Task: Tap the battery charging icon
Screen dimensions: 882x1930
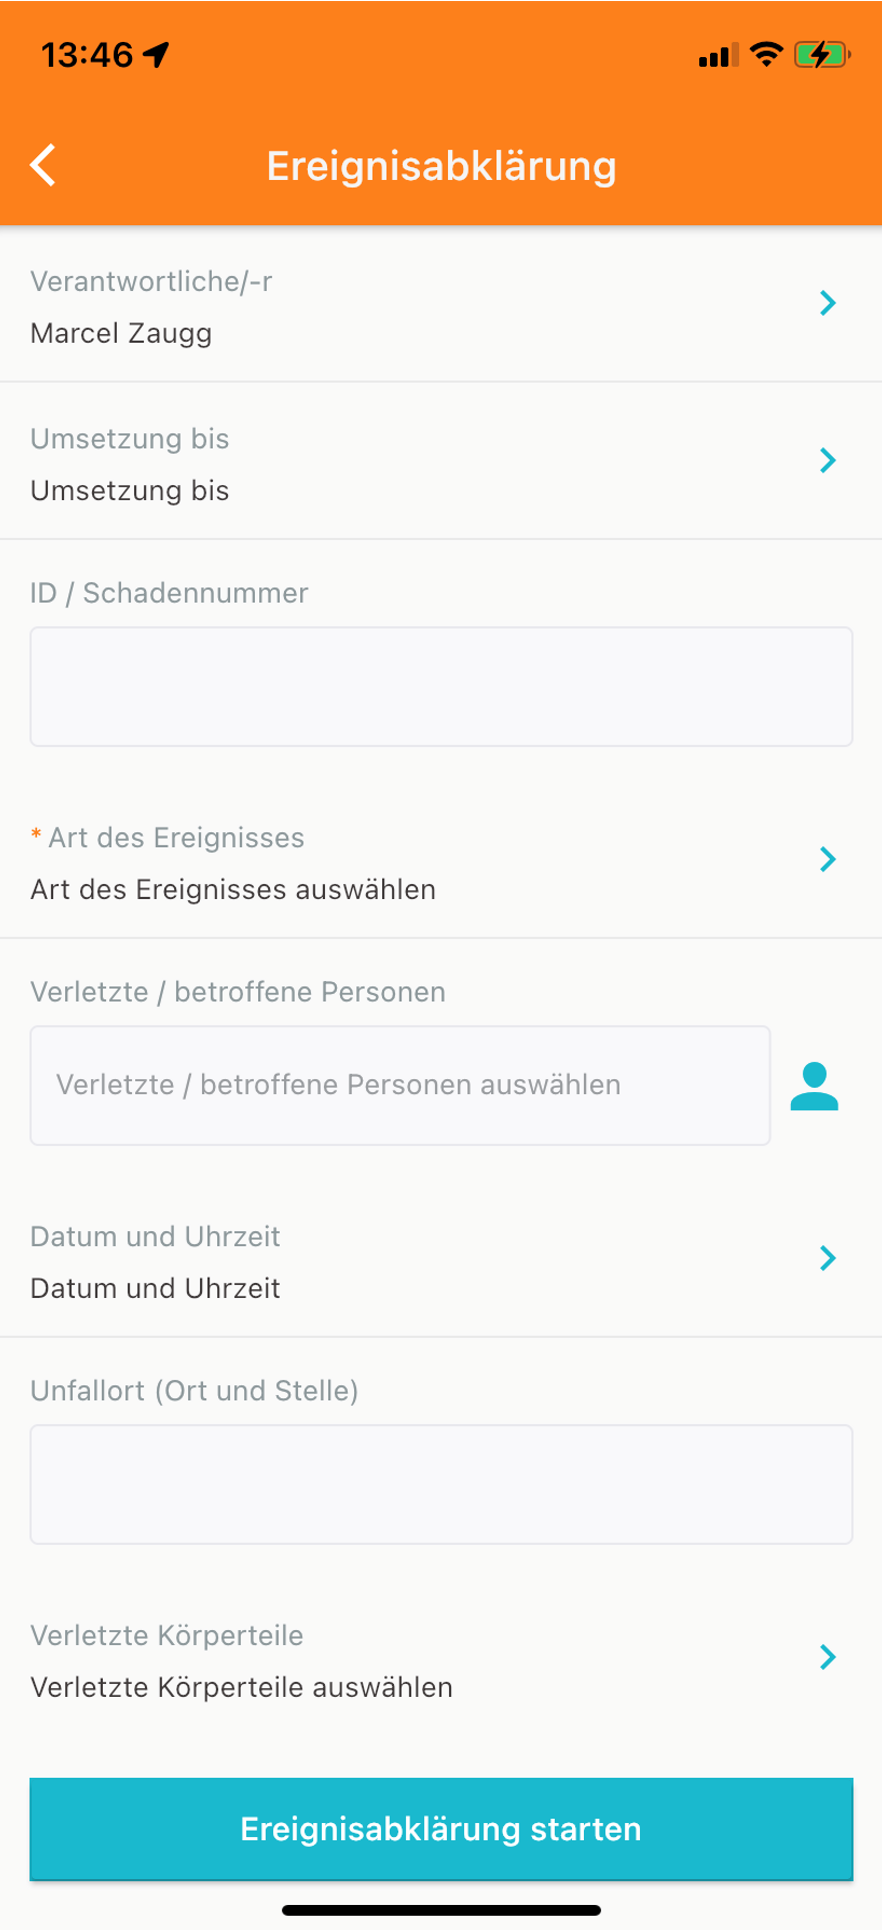Action: tap(822, 54)
